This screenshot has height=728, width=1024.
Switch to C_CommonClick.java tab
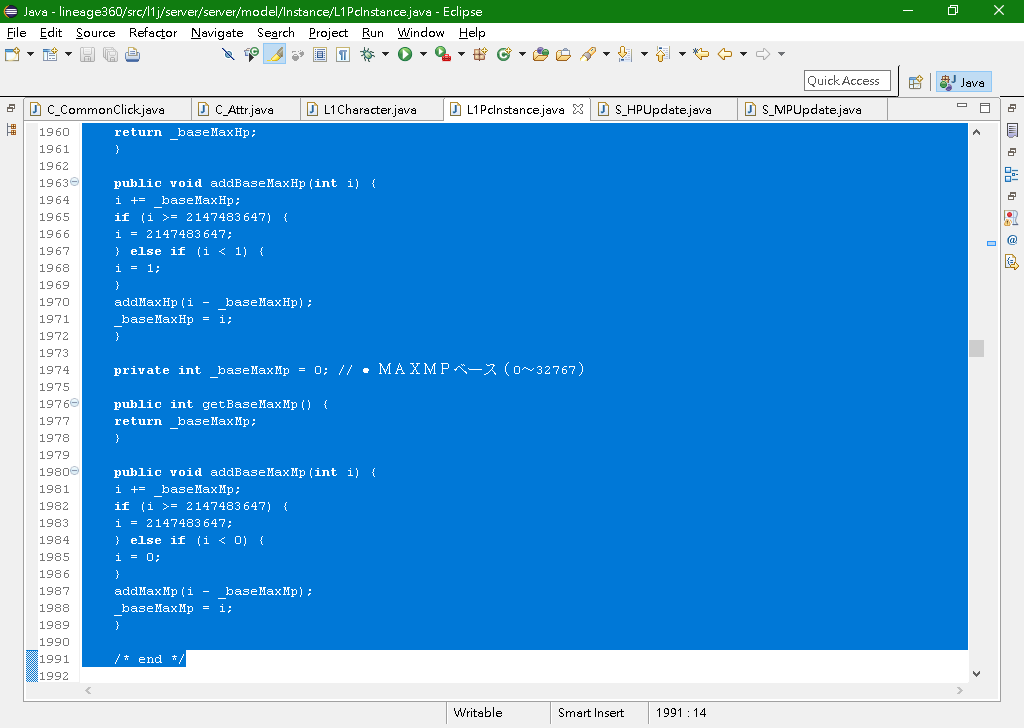pos(106,110)
